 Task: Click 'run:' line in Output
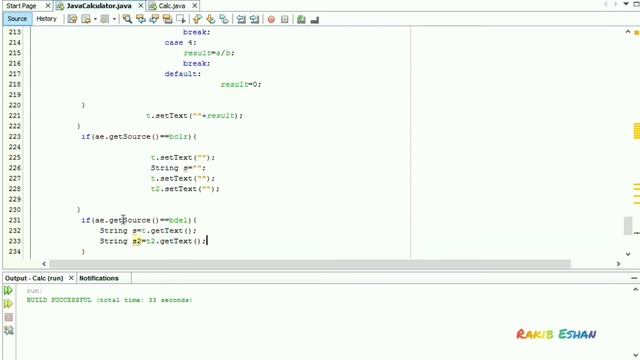coord(34,291)
